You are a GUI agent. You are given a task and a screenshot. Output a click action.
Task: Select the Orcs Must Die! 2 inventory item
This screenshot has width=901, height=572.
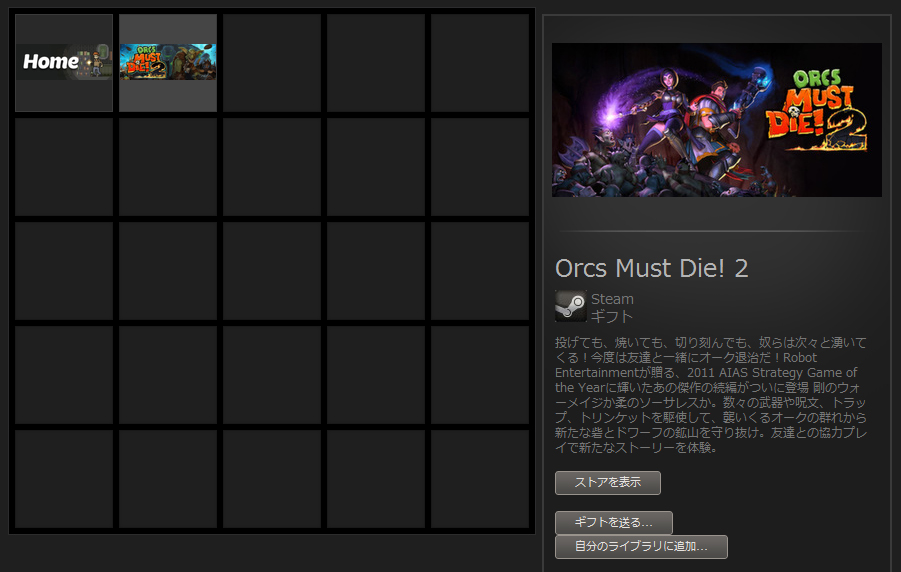[x=168, y=63]
